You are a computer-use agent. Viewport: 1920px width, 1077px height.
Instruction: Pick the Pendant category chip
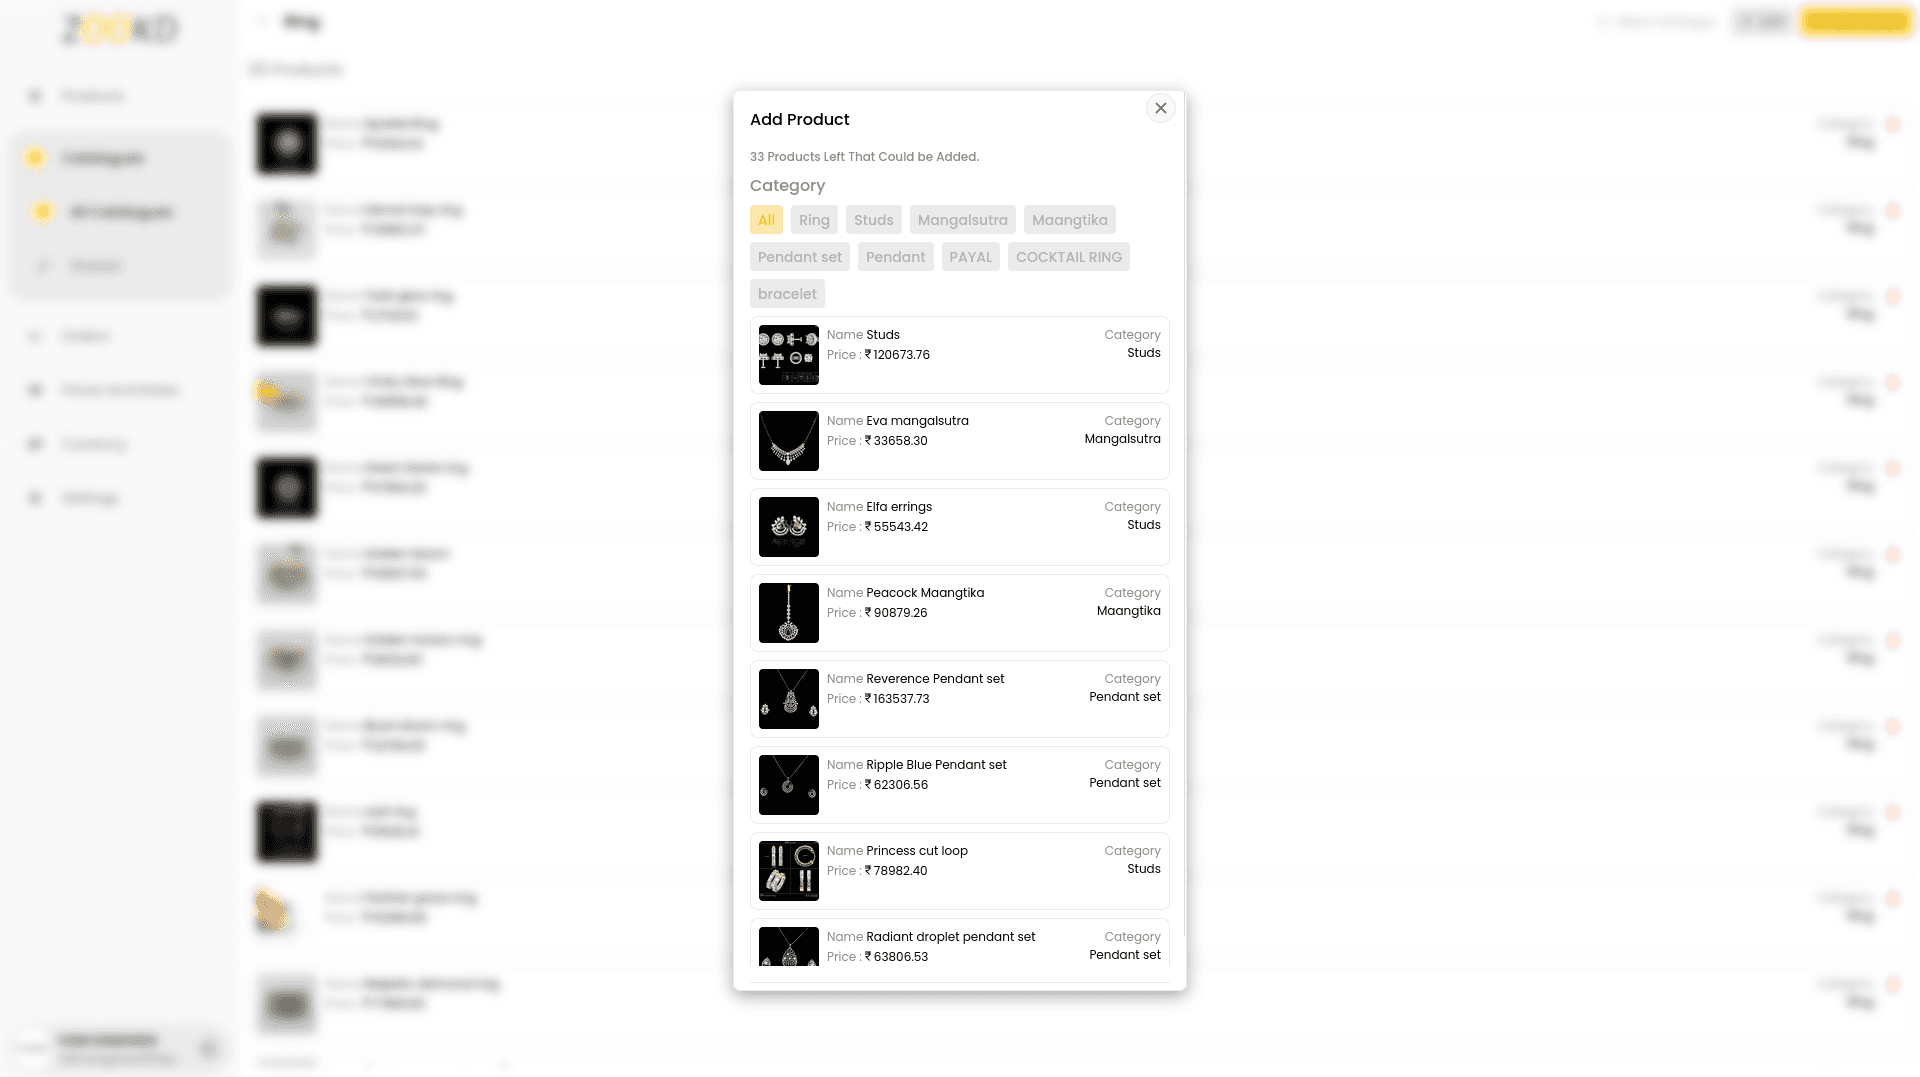coord(895,257)
